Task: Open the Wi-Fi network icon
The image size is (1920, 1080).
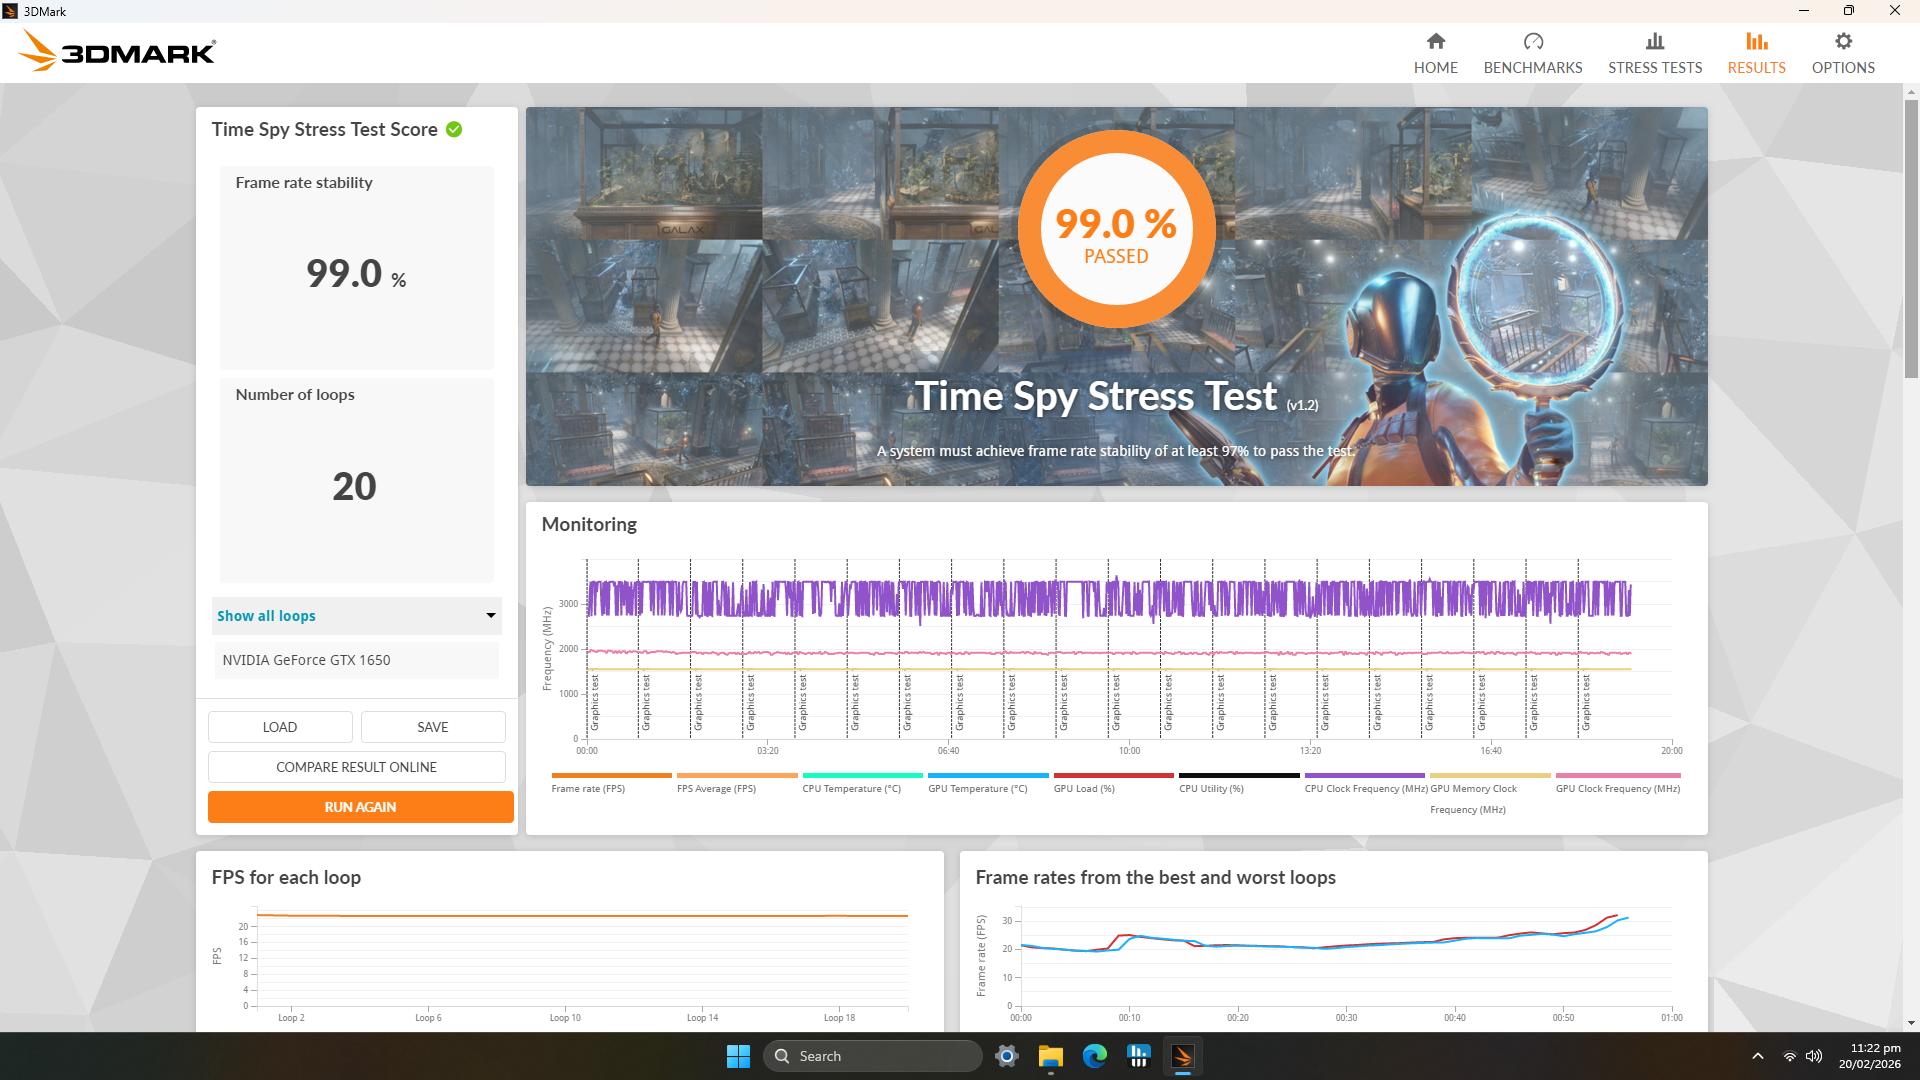Action: [1789, 1056]
